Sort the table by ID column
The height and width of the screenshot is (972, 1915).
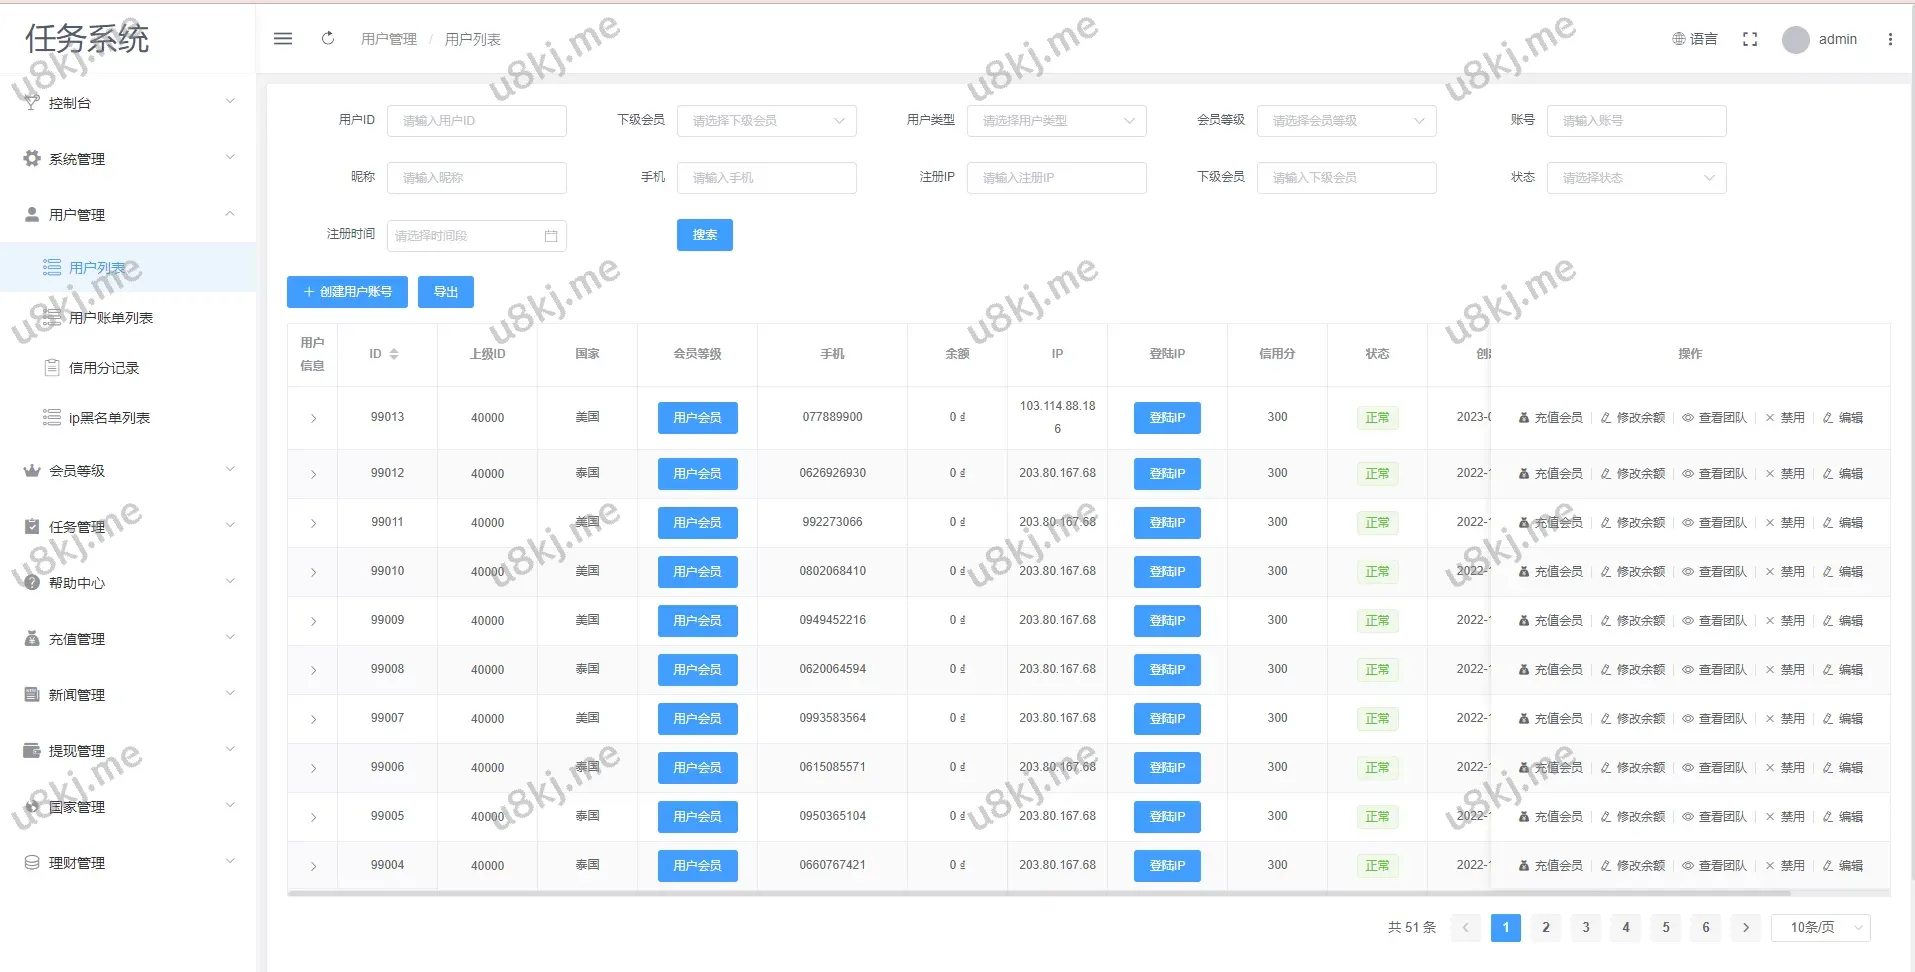393,354
